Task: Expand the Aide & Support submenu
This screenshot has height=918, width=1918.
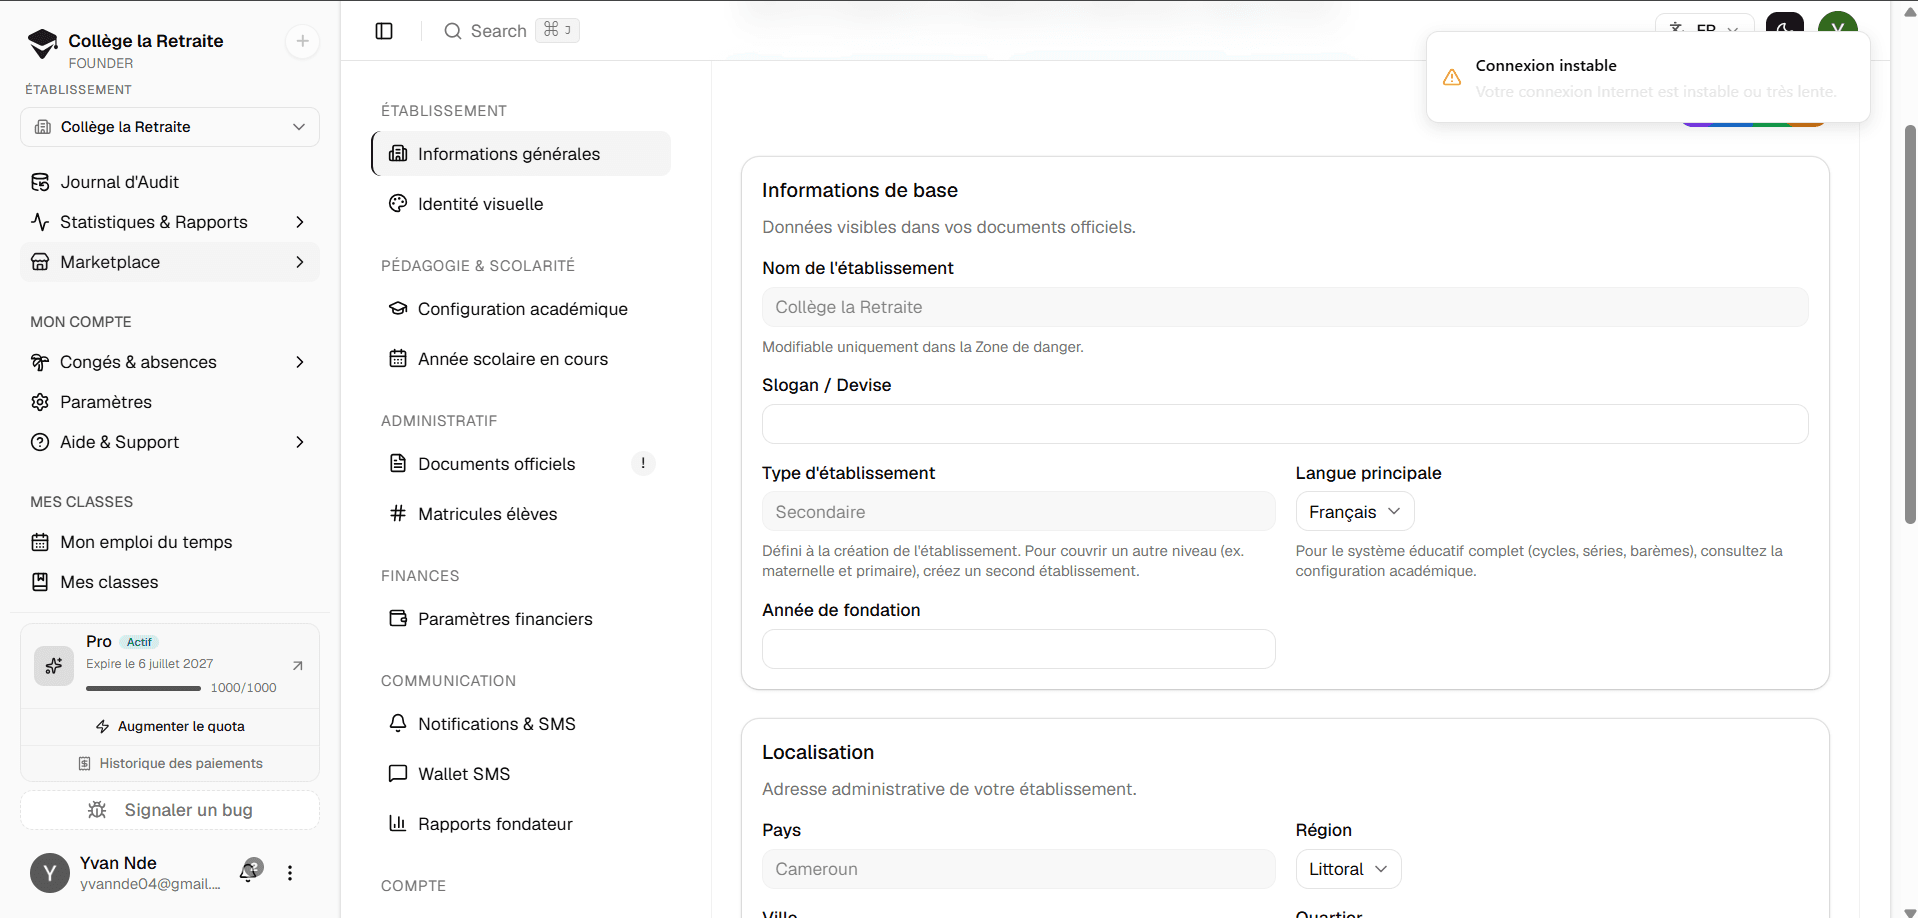Action: pyautogui.click(x=300, y=442)
